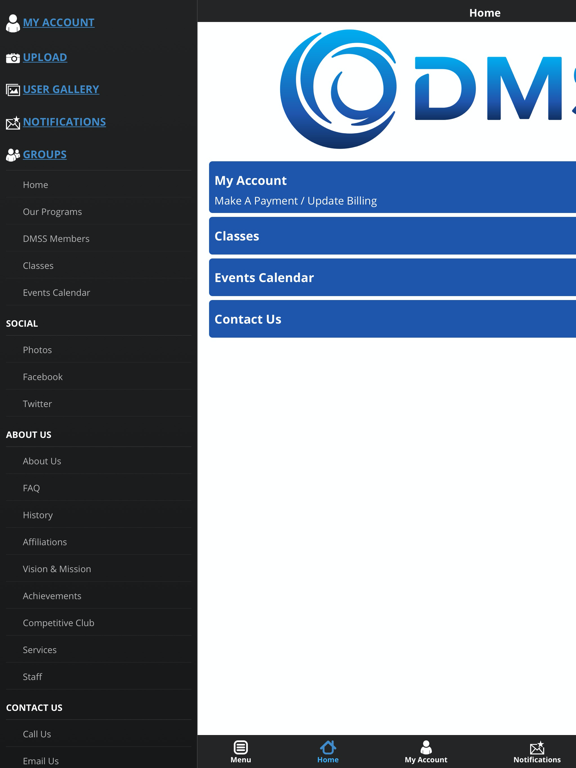
Task: Tap the My Account label in bottom bar
Action: click(x=426, y=760)
